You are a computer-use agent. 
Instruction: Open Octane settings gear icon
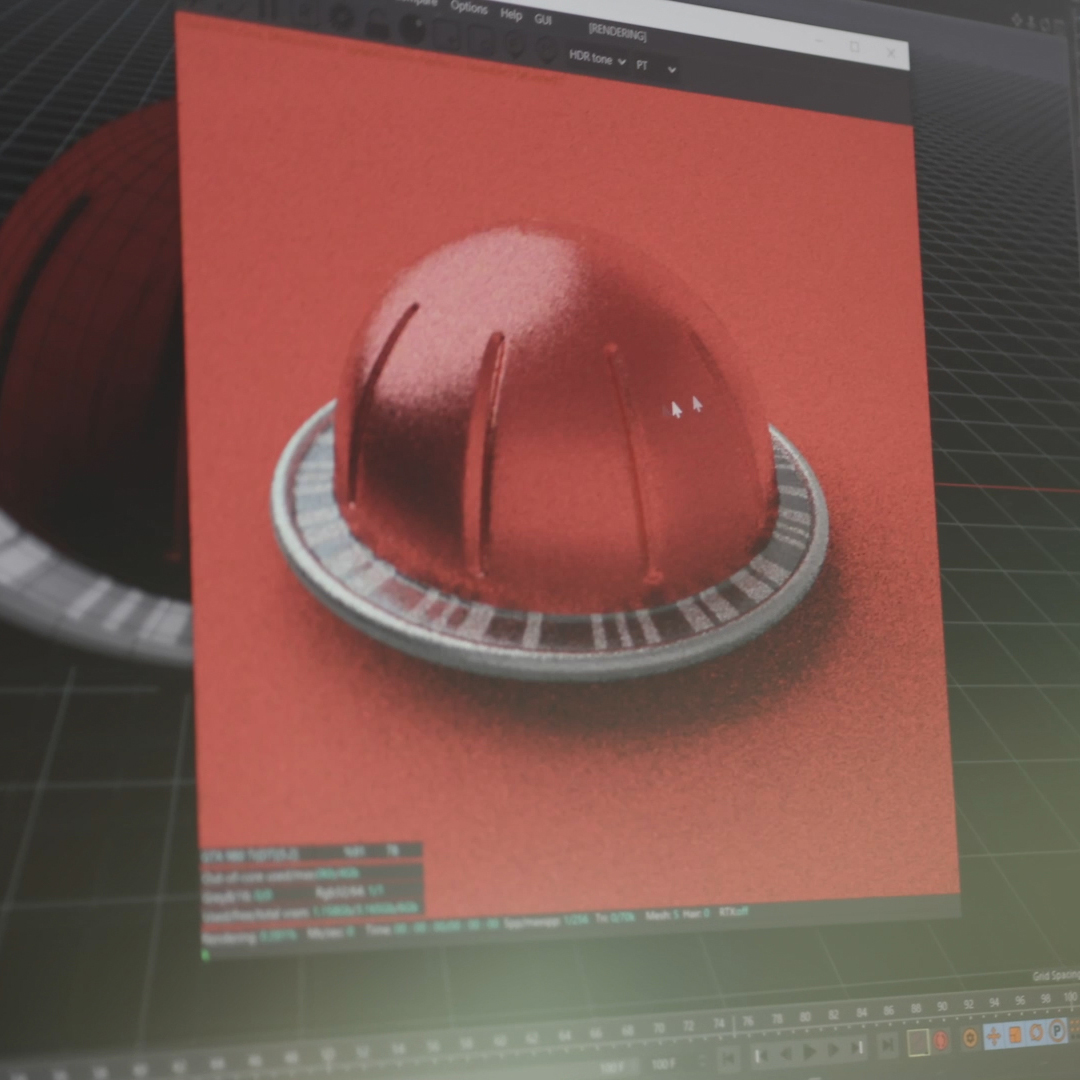pyautogui.click(x=341, y=19)
